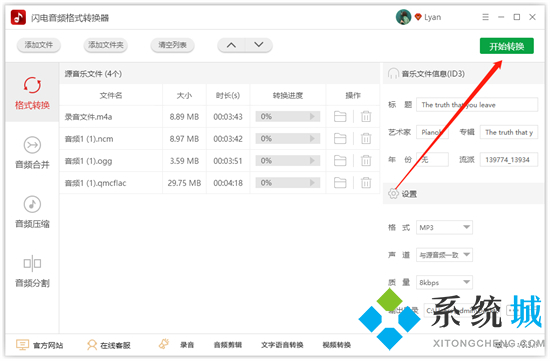This screenshot has height=361, width=550.
Task: Move selected file up with up arrow
Action: [231, 45]
